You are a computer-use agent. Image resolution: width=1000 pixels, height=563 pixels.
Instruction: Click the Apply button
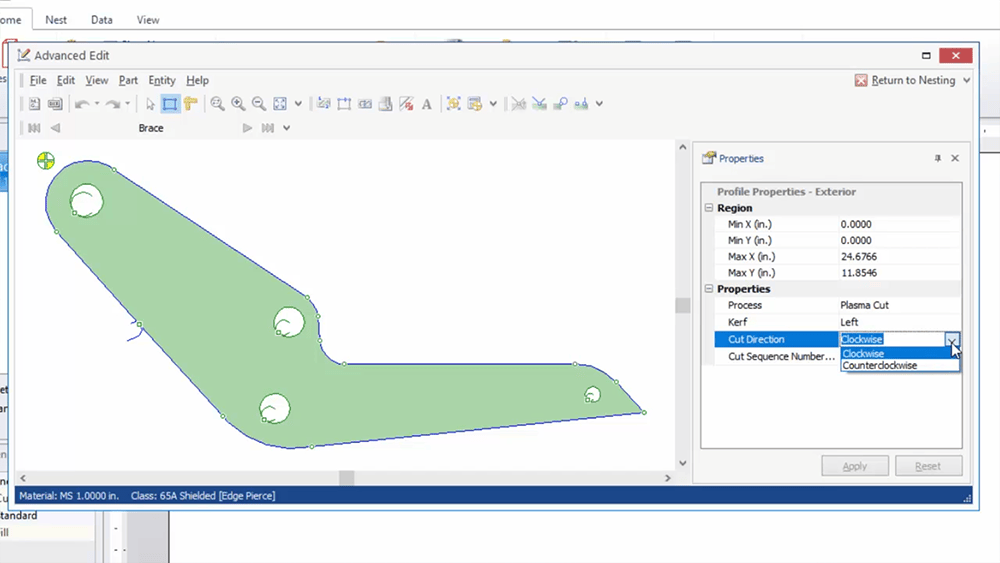[855, 466]
